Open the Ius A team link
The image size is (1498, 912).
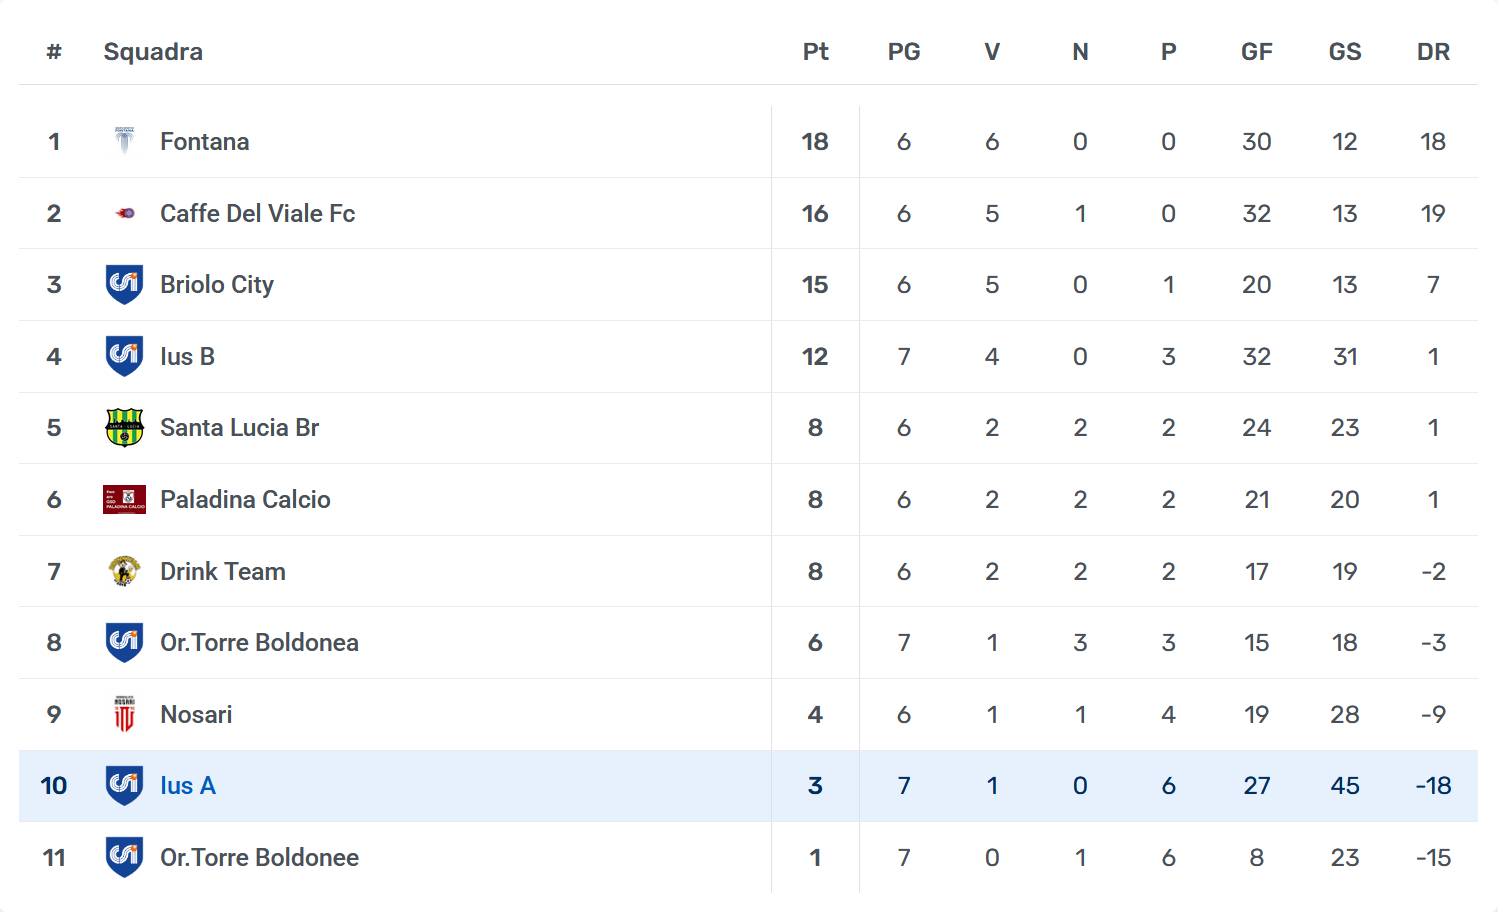(188, 786)
